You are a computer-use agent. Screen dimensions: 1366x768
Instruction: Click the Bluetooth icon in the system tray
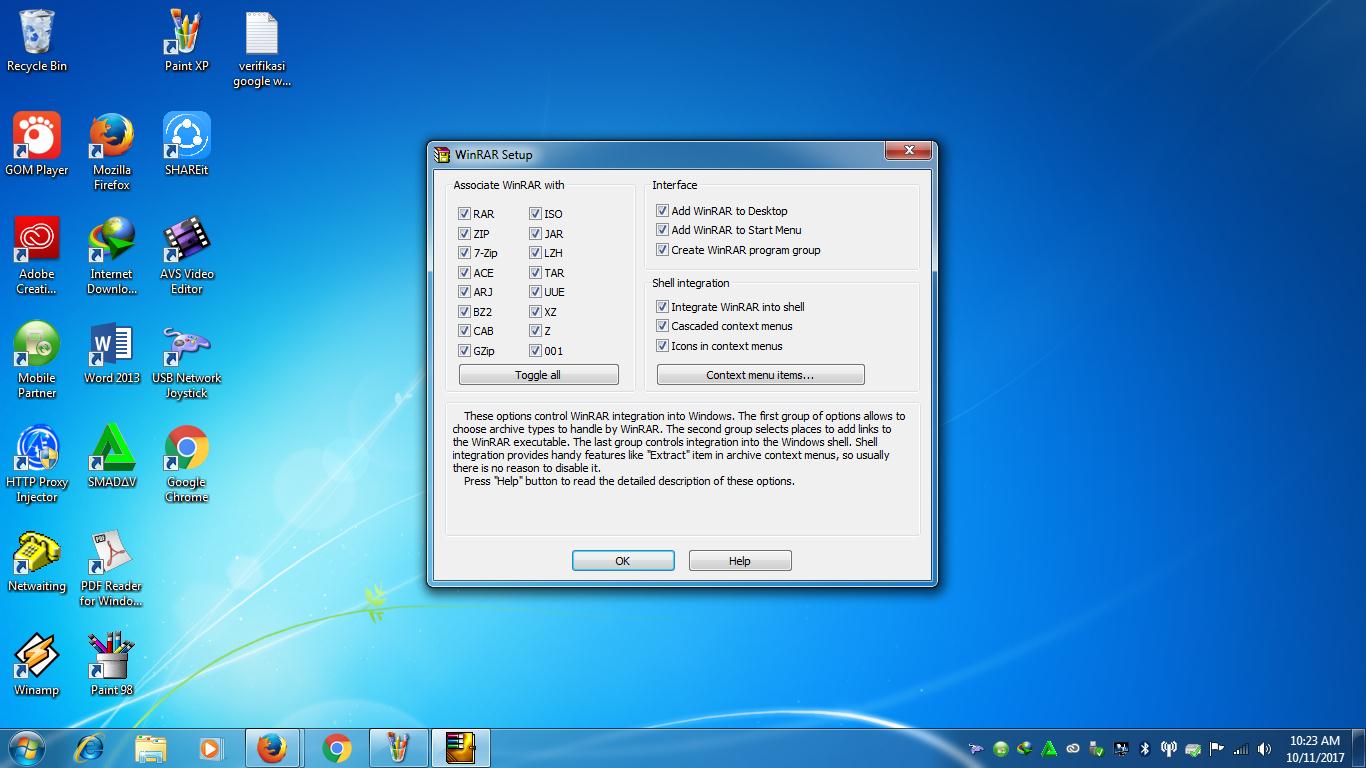click(1143, 748)
